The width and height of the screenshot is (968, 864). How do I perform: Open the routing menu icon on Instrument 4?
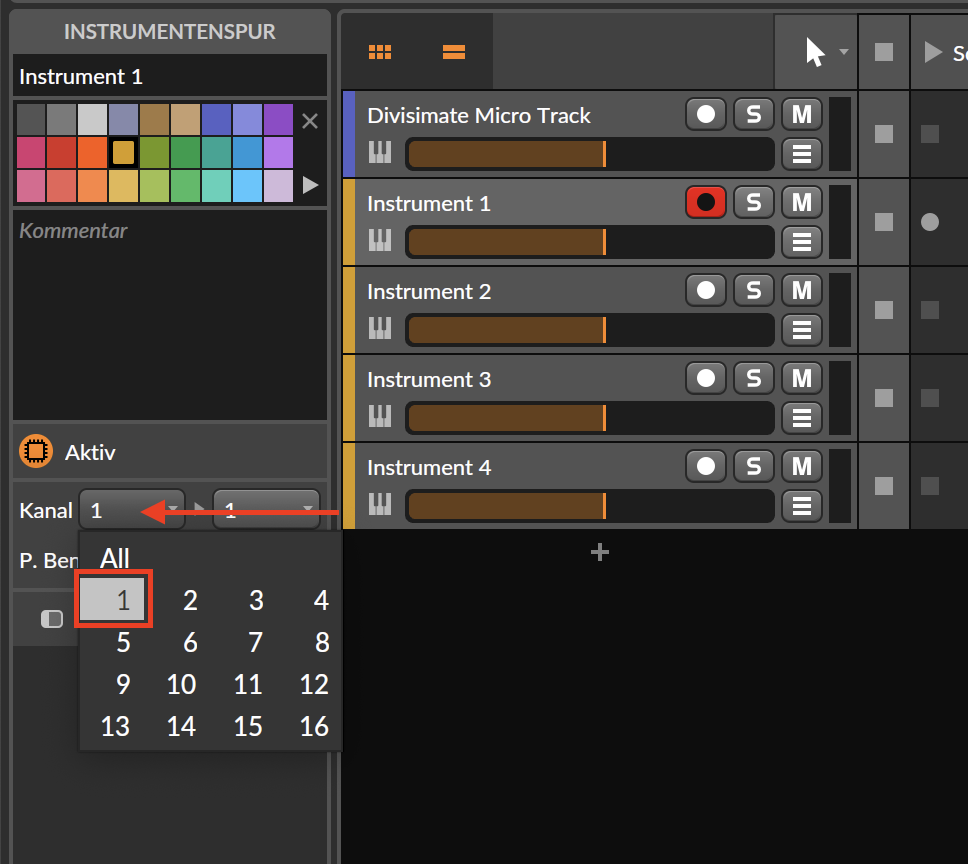802,506
